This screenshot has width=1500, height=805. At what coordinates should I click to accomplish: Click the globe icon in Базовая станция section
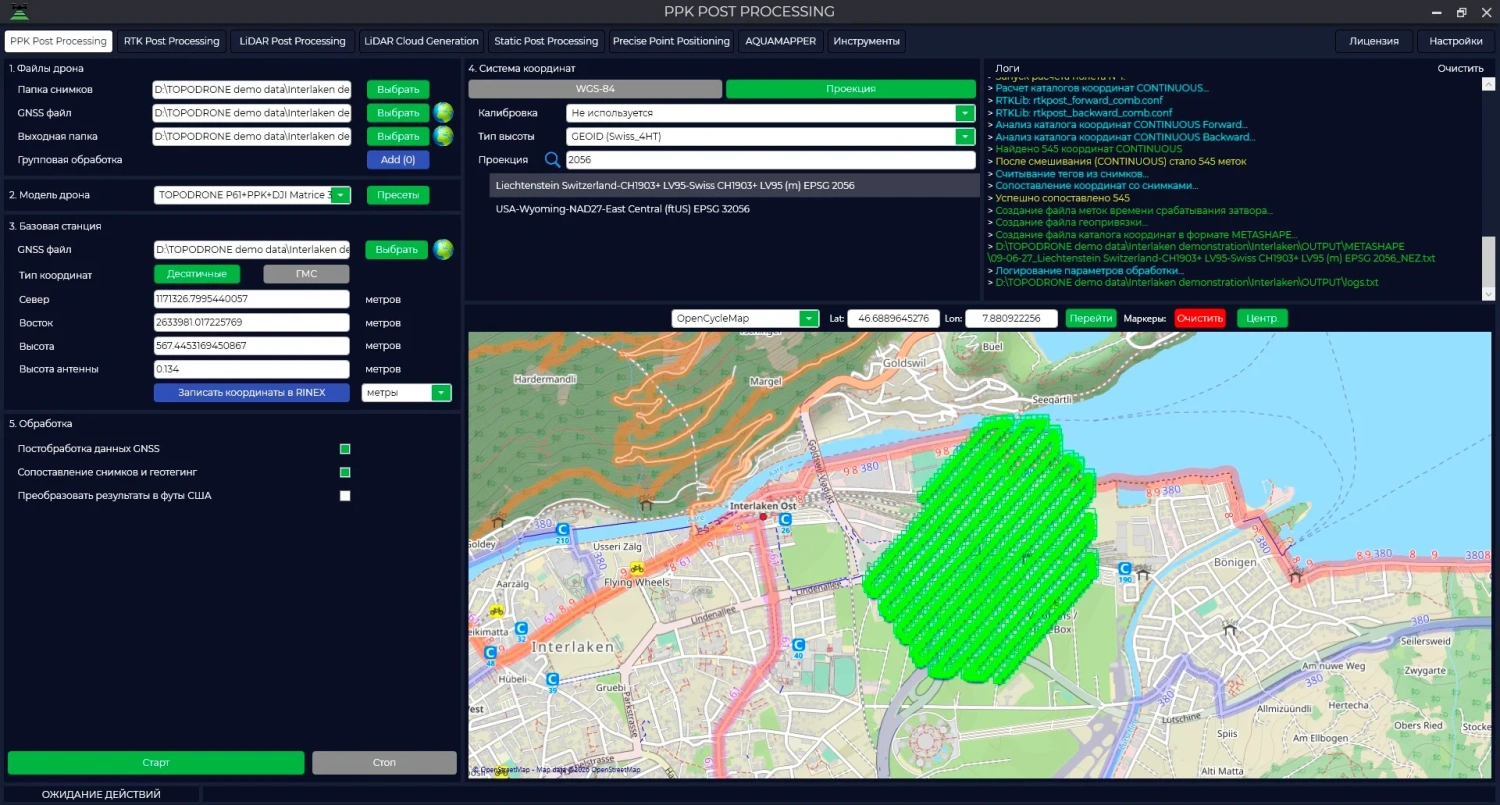[444, 249]
